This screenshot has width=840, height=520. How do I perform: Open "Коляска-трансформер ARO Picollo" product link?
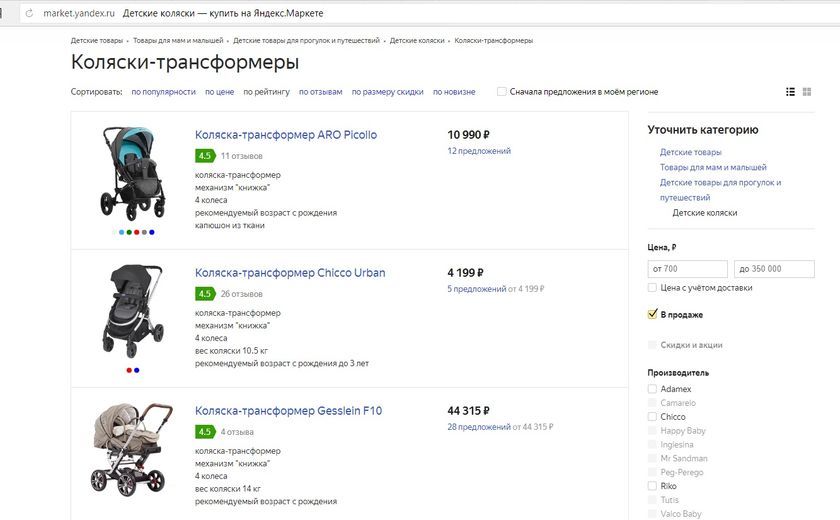tap(286, 135)
